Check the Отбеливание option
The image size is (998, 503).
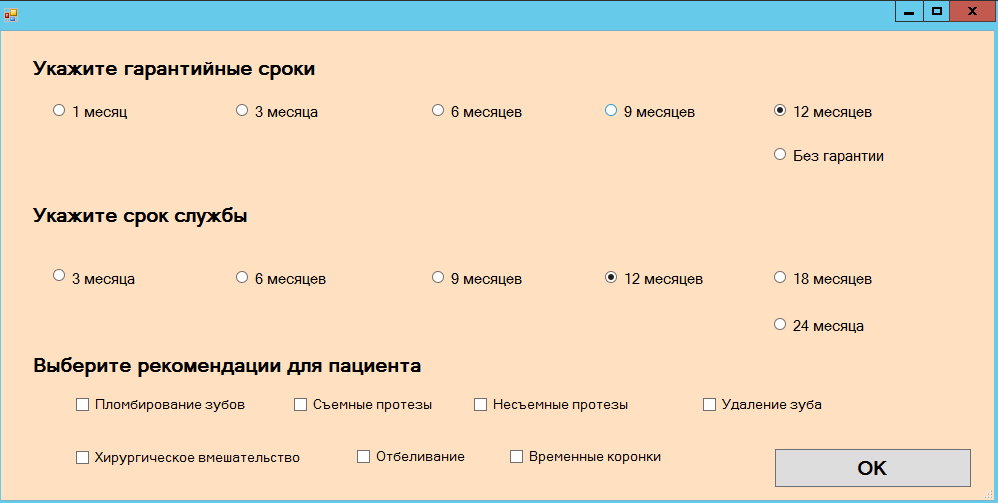click(x=364, y=457)
